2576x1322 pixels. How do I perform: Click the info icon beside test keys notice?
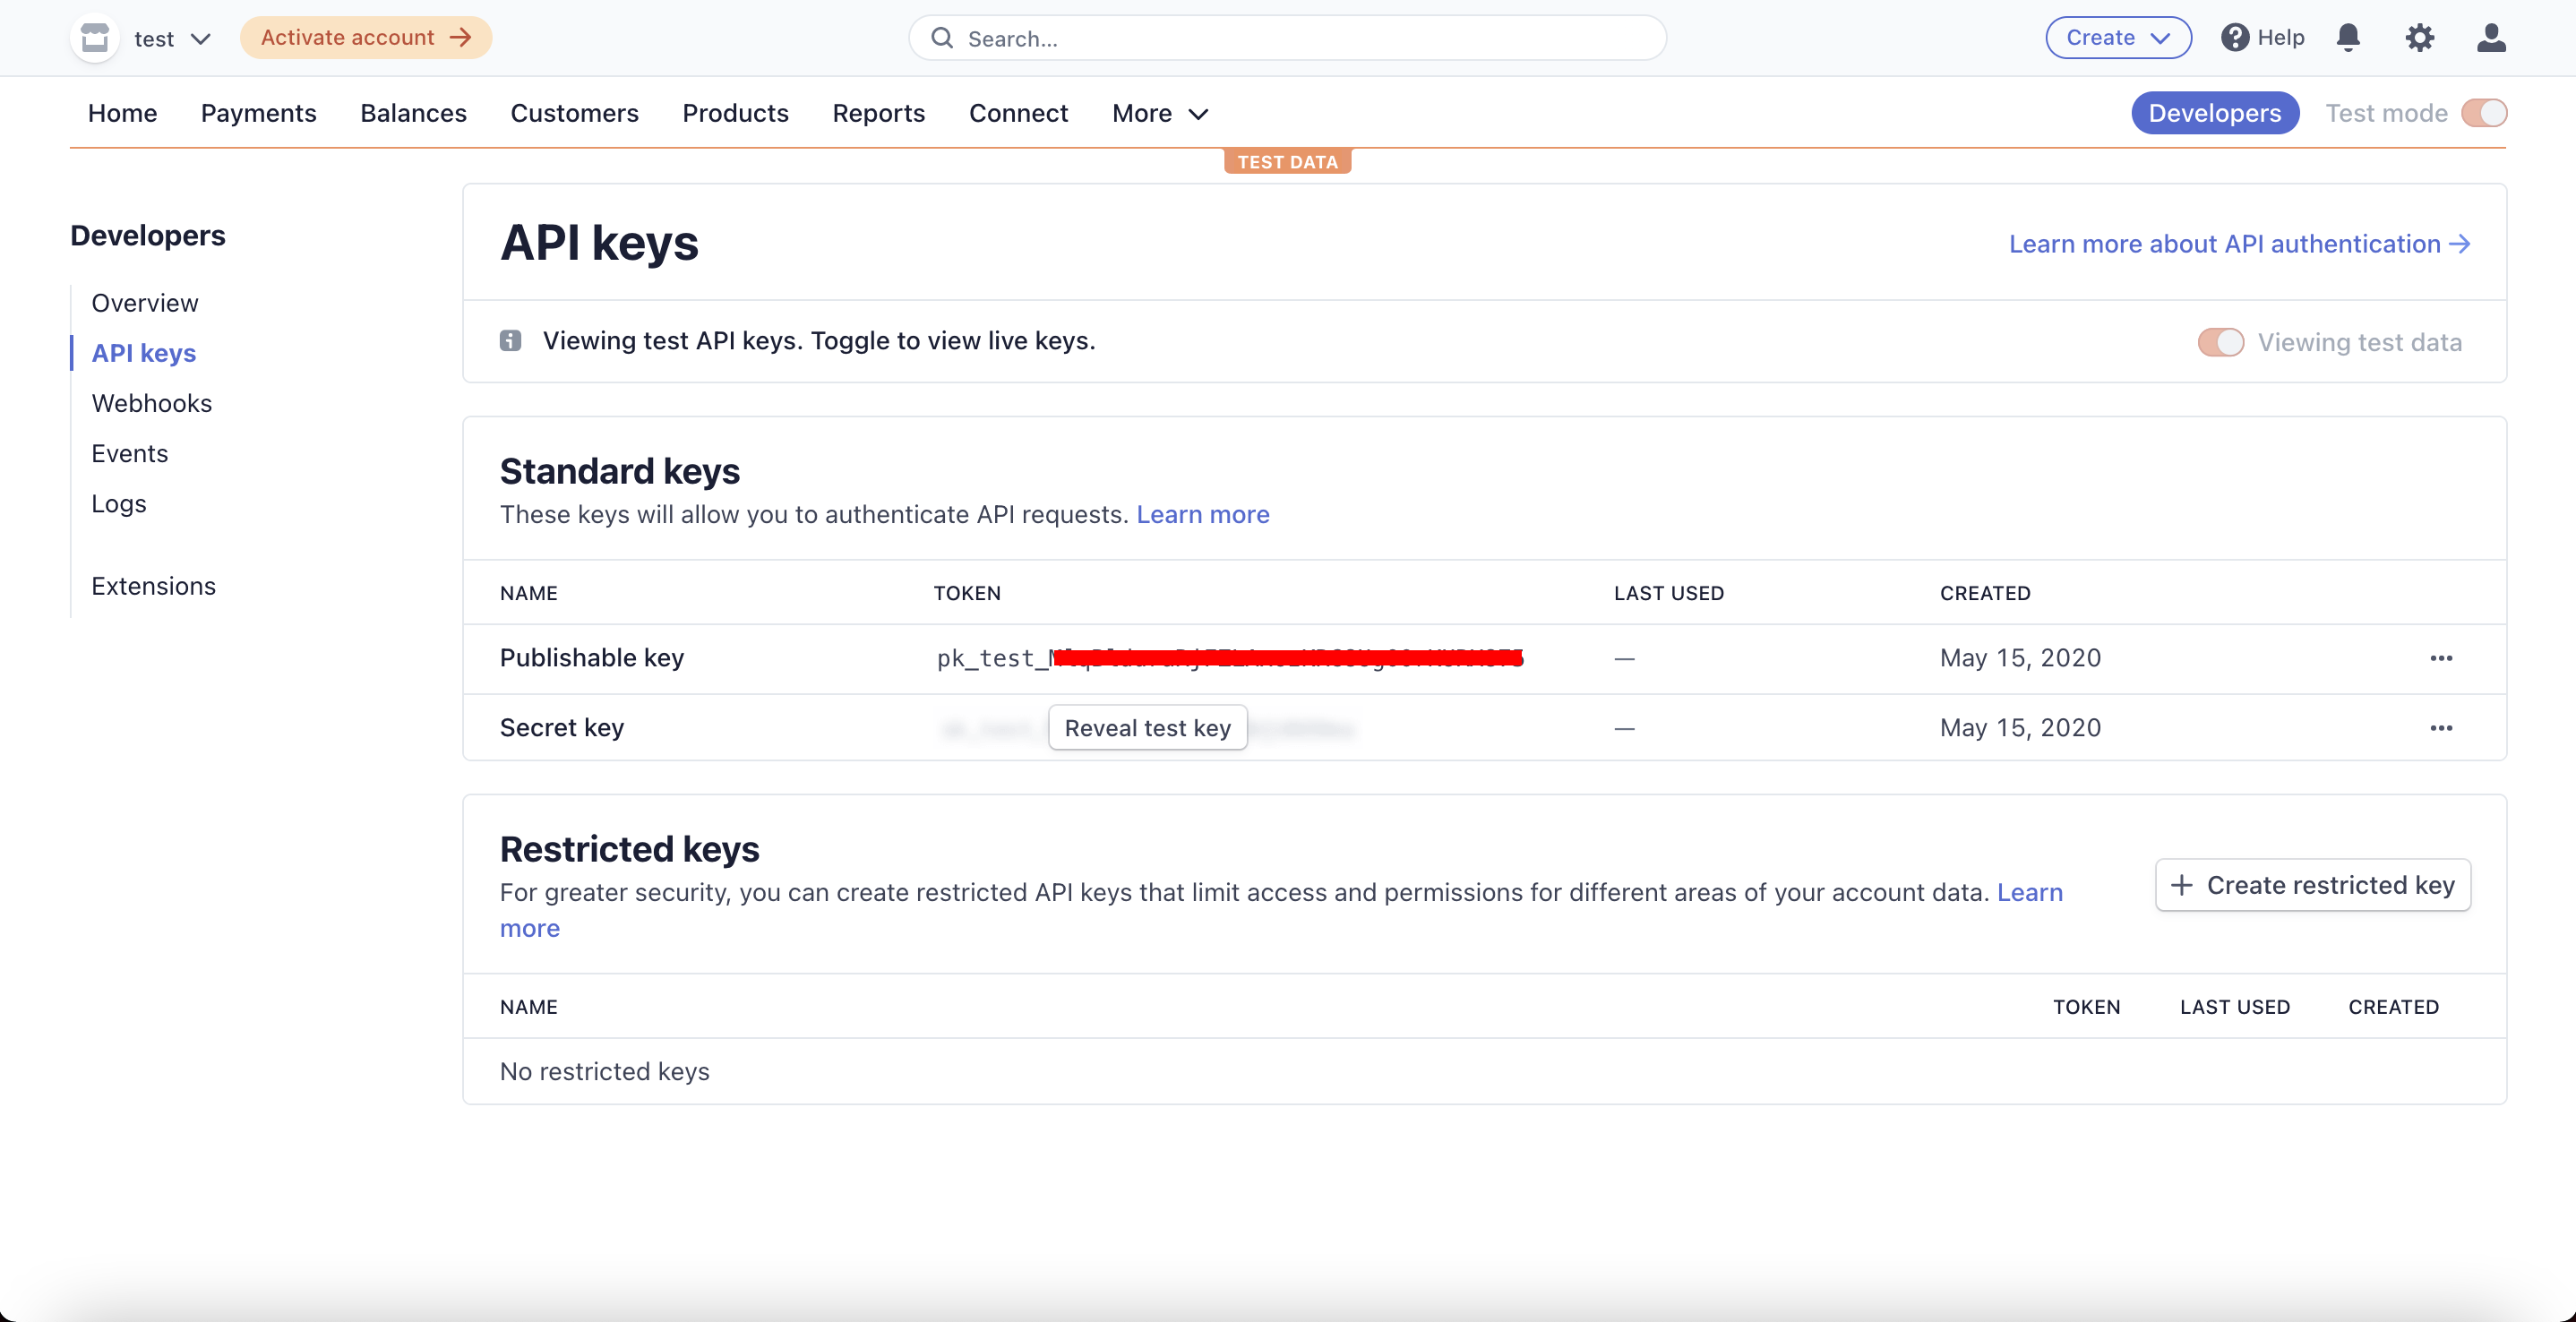(511, 341)
